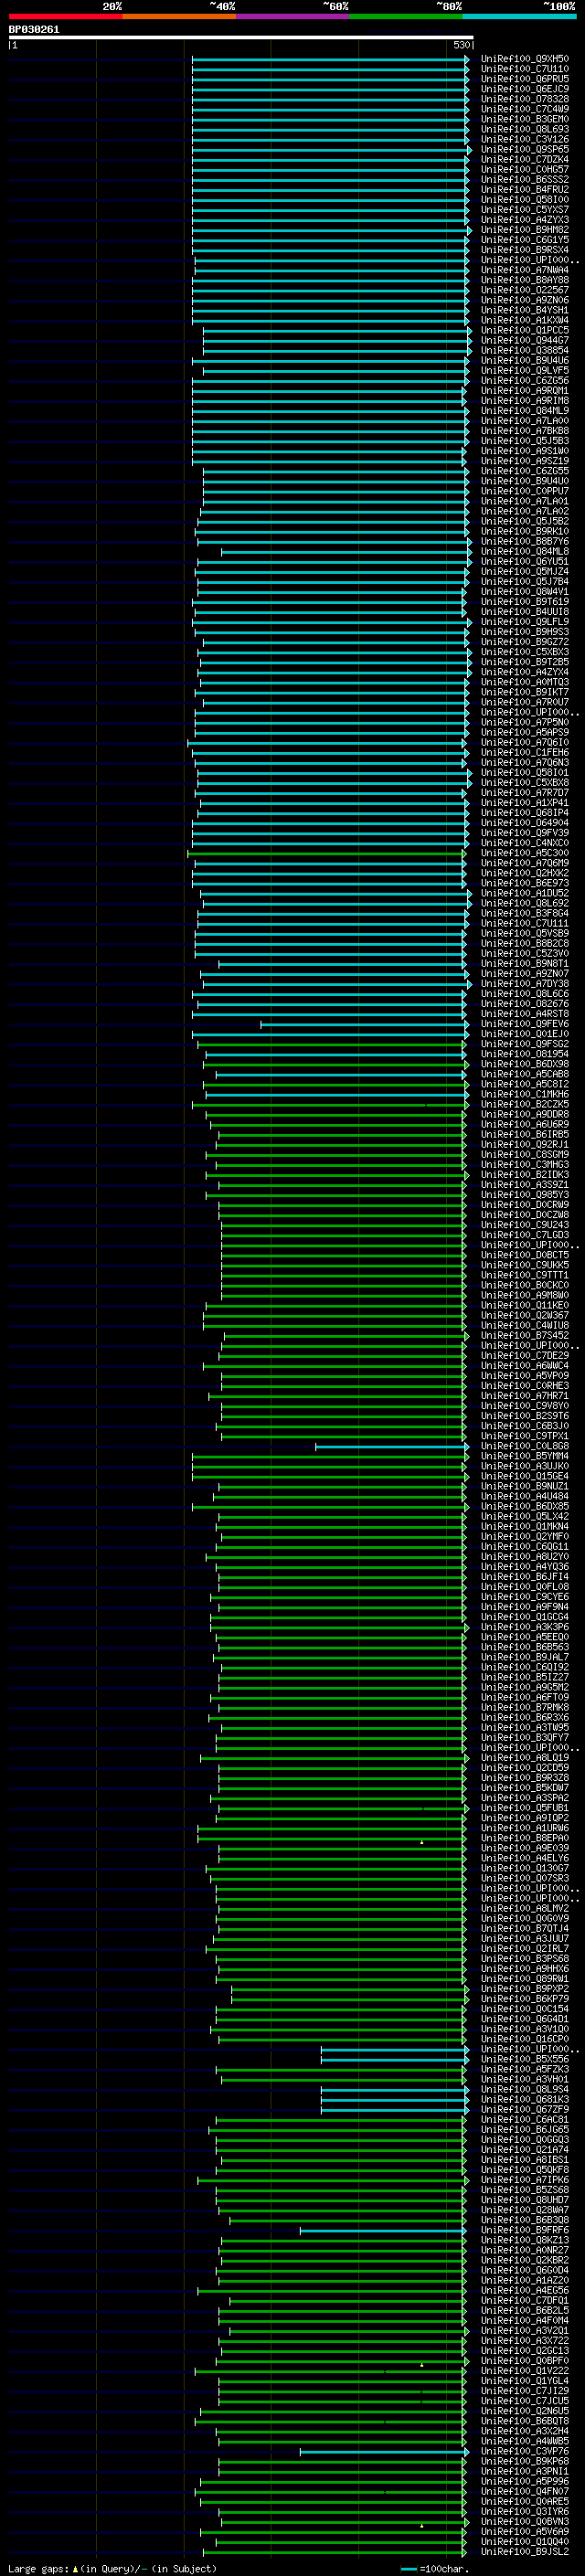
Task: Select the hit label UniRef100_A7NWA4
Action: pos(525,270)
